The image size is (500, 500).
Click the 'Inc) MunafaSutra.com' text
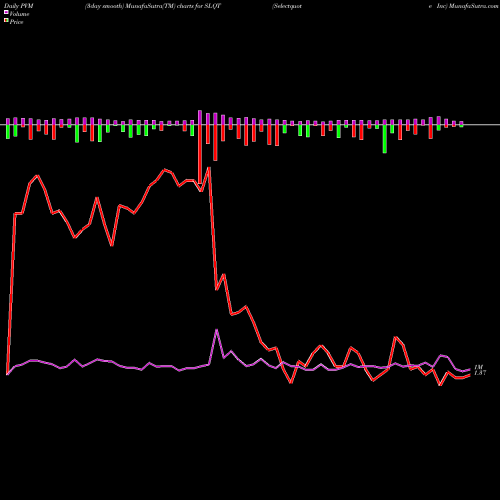click(x=467, y=6)
